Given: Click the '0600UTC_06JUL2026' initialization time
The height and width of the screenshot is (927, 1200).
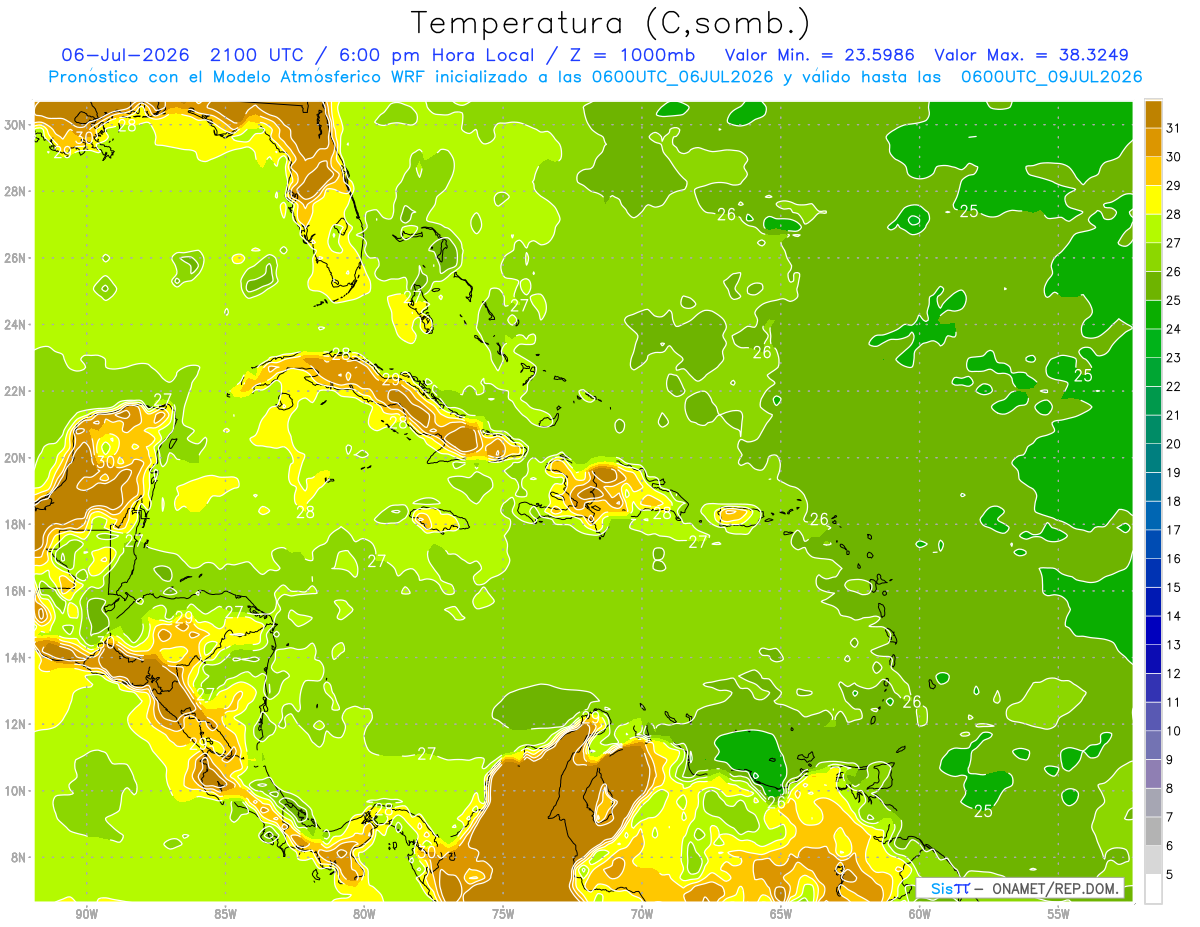Looking at the screenshot, I should pos(682,77).
